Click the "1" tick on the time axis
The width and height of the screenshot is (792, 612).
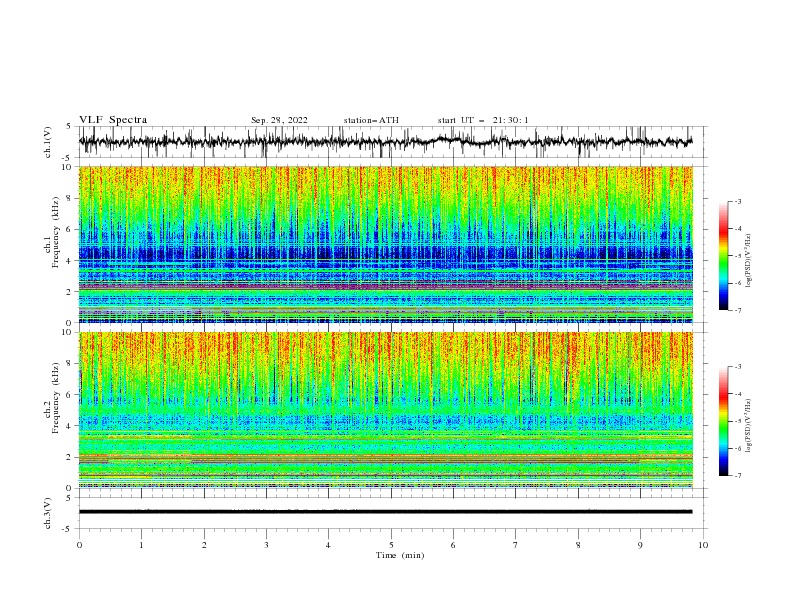pyautogui.click(x=141, y=545)
